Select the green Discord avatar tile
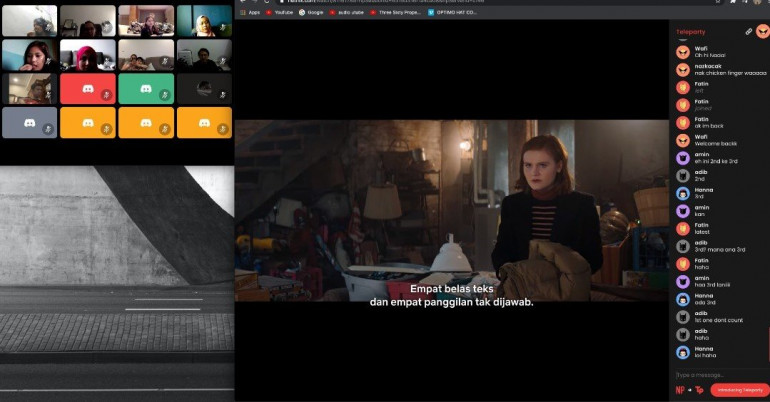The width and height of the screenshot is (770, 402). click(x=146, y=89)
